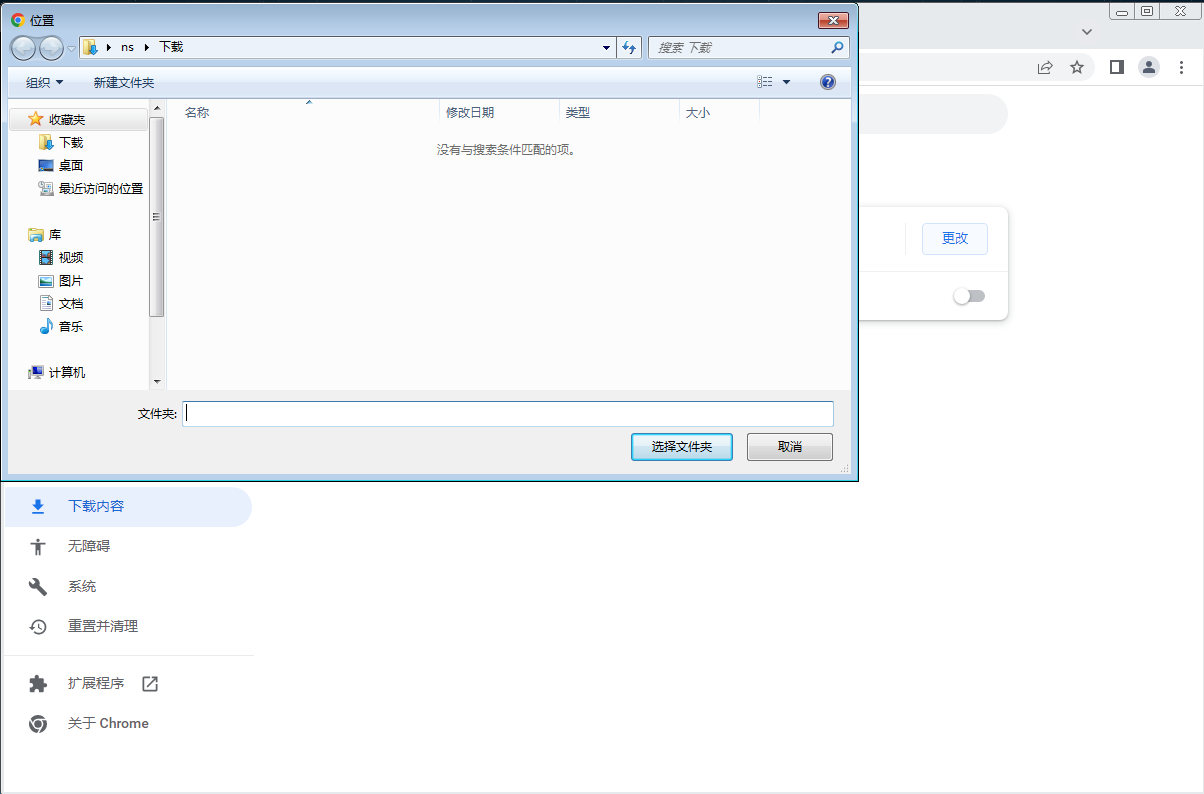Click the tab search chevron in Chrome
The image size is (1204, 794).
coord(1087,32)
